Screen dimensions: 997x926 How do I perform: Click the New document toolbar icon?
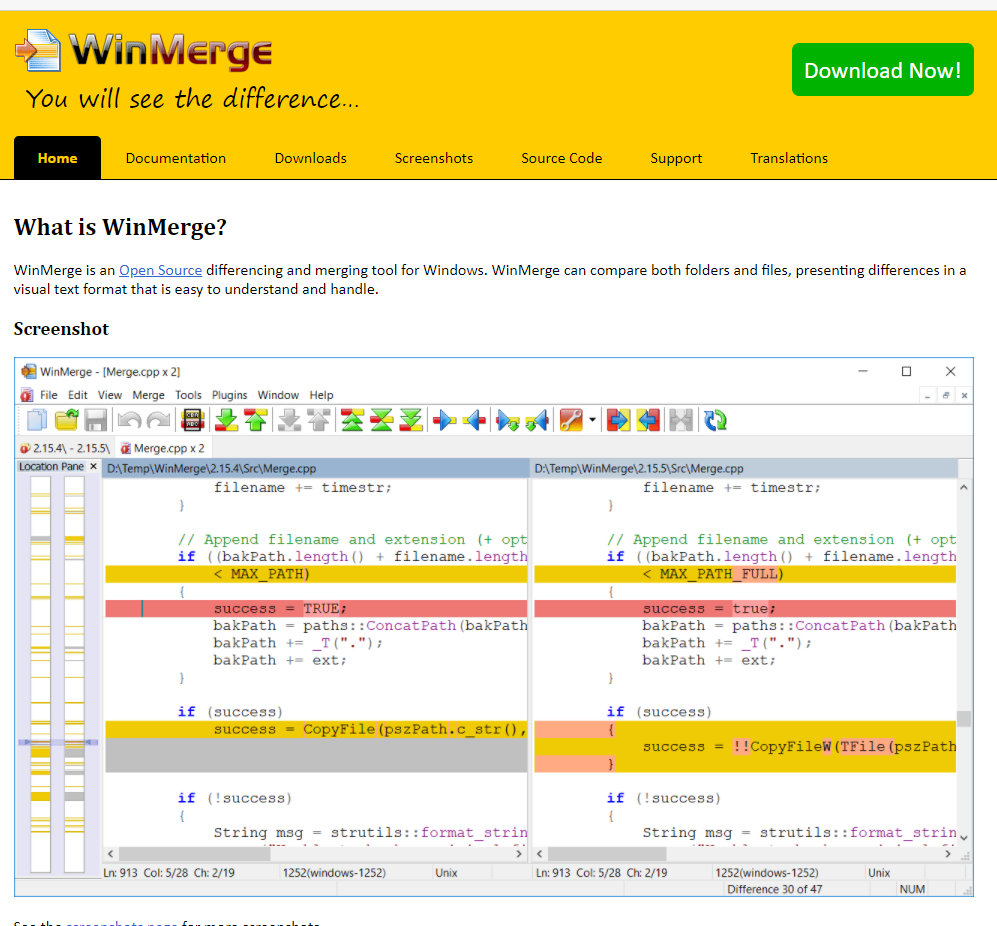point(37,420)
